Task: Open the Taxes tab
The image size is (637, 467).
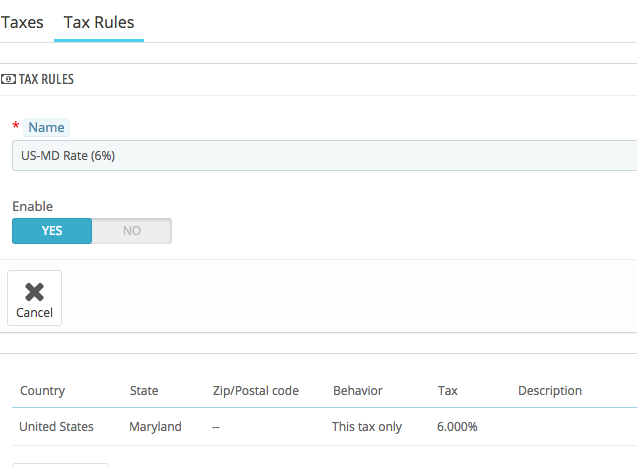Action: pos(22,22)
